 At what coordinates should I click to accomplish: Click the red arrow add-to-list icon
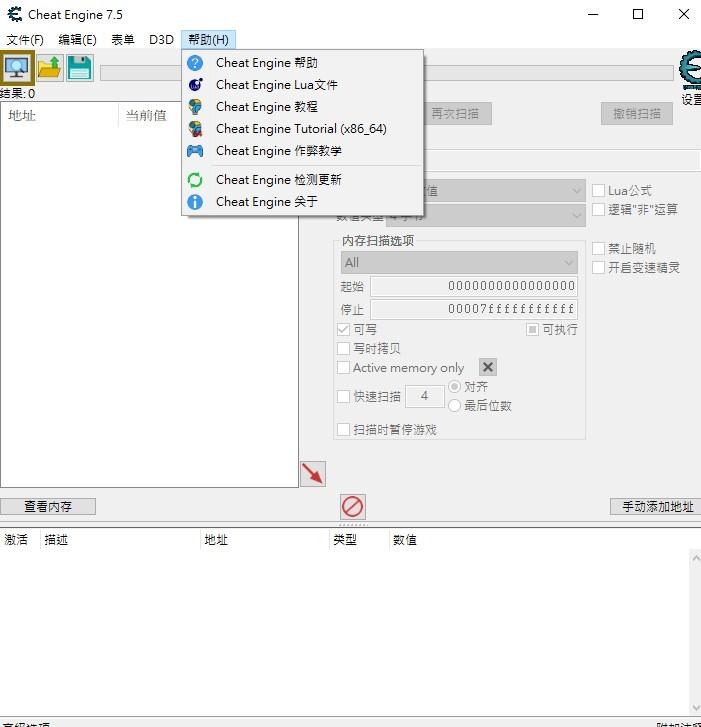(x=313, y=474)
